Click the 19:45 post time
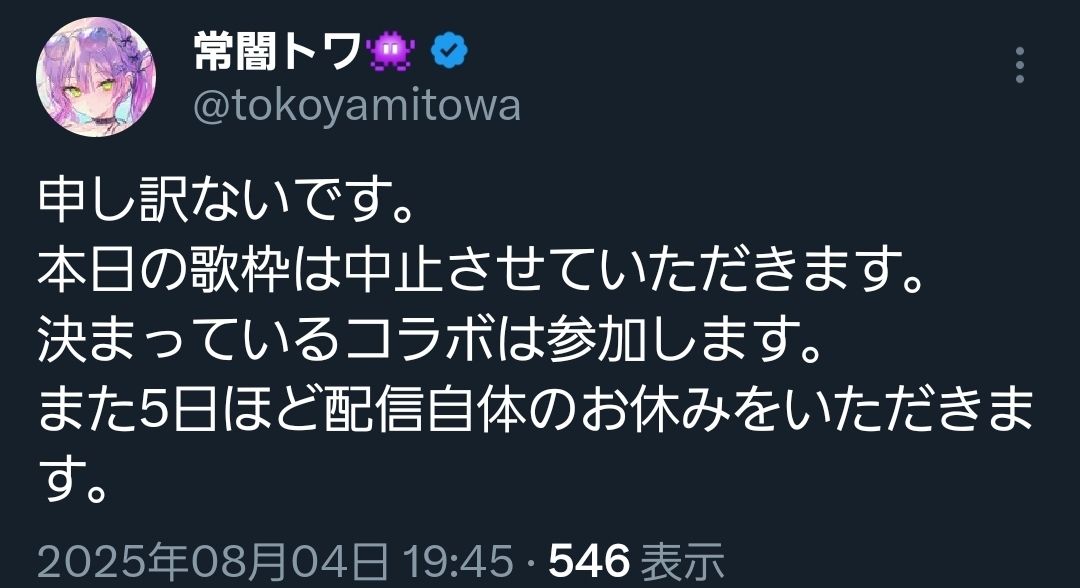 [x=458, y=560]
